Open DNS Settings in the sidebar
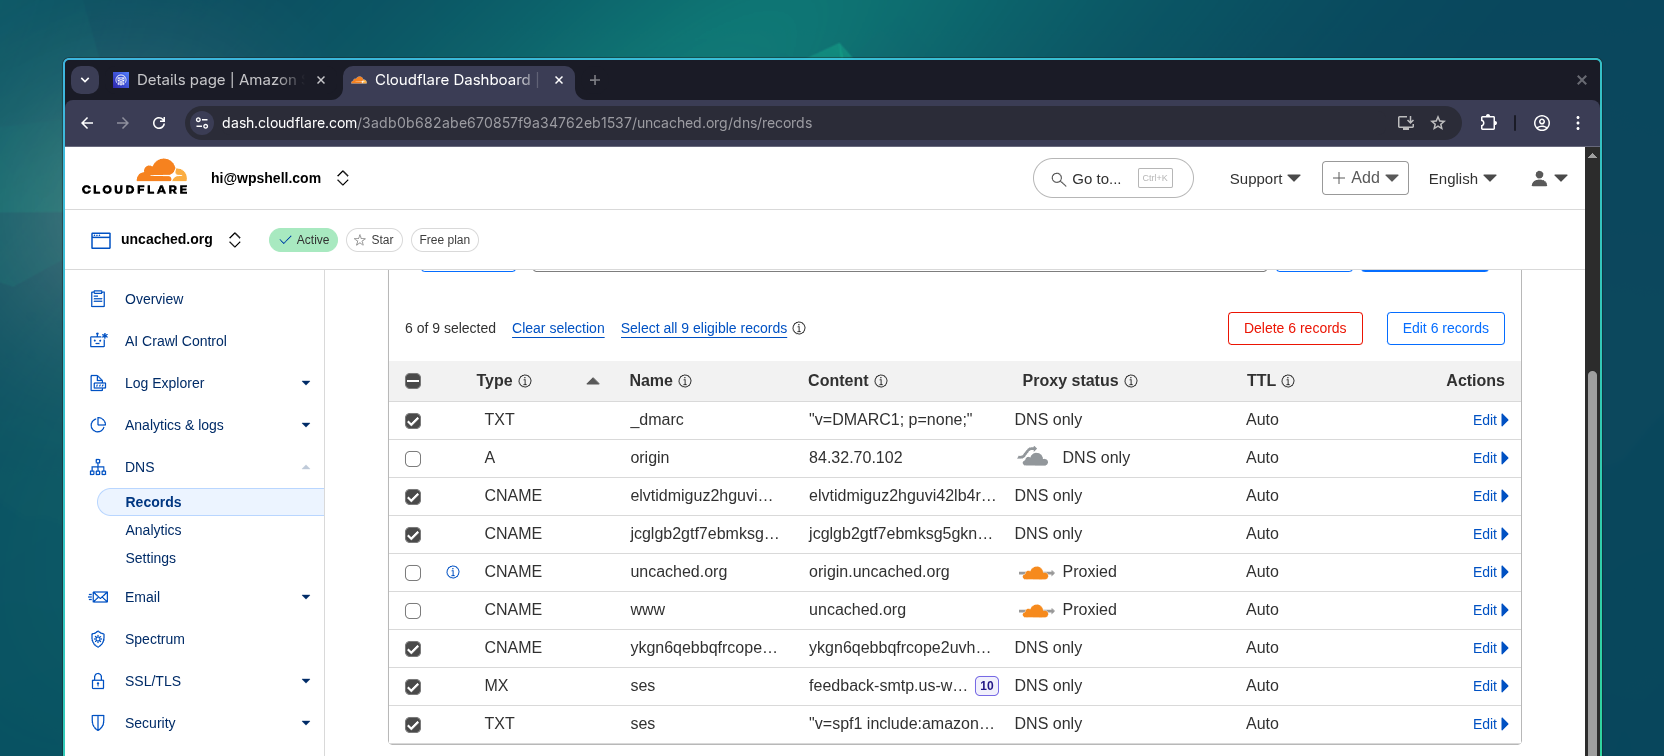1664x756 pixels. tap(150, 558)
